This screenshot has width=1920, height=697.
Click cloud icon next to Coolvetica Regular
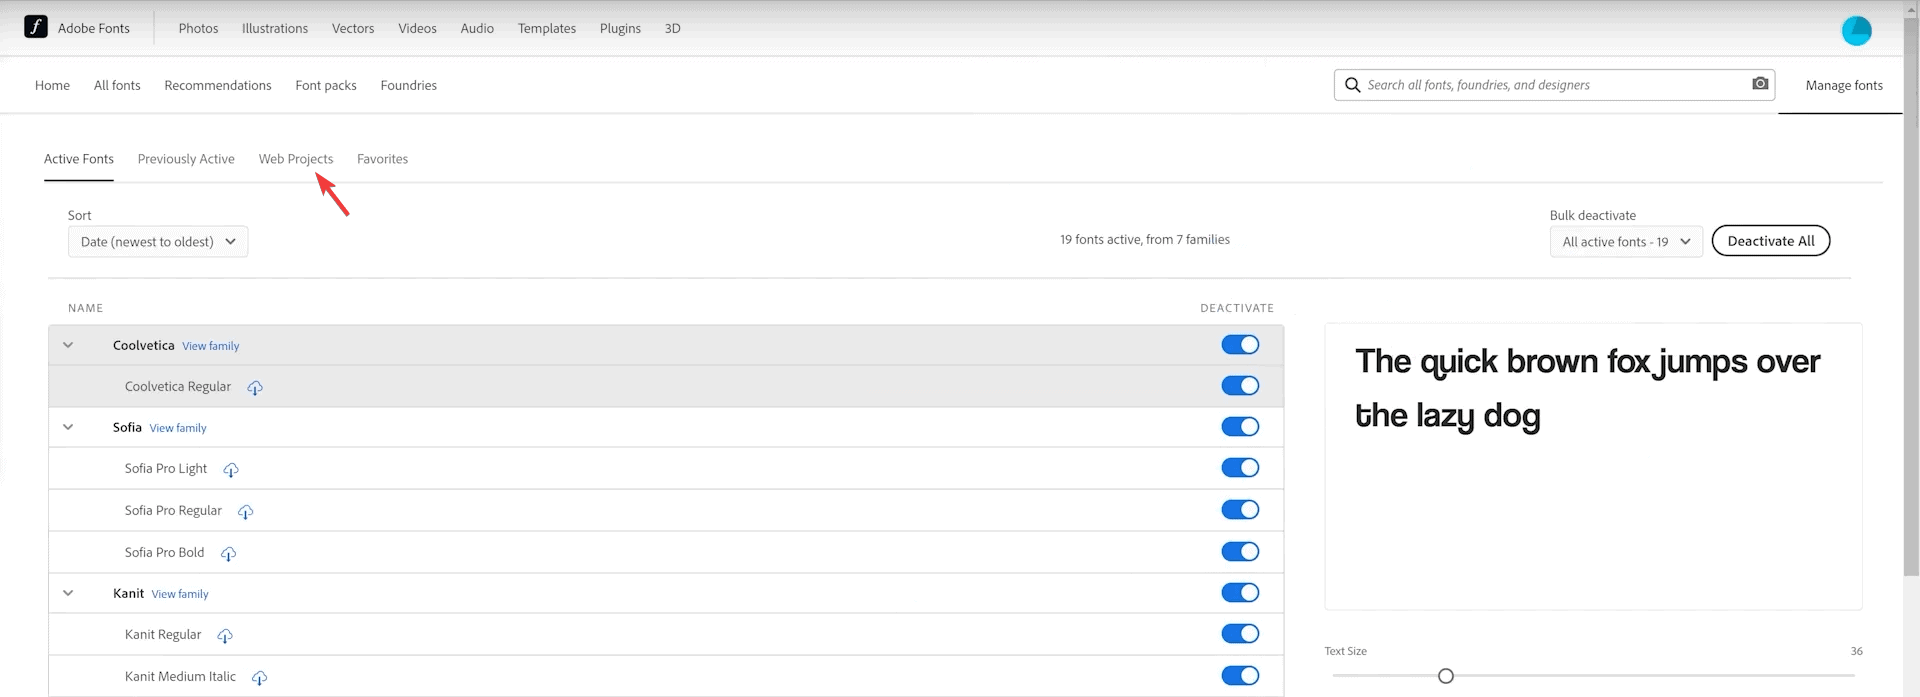click(x=255, y=388)
